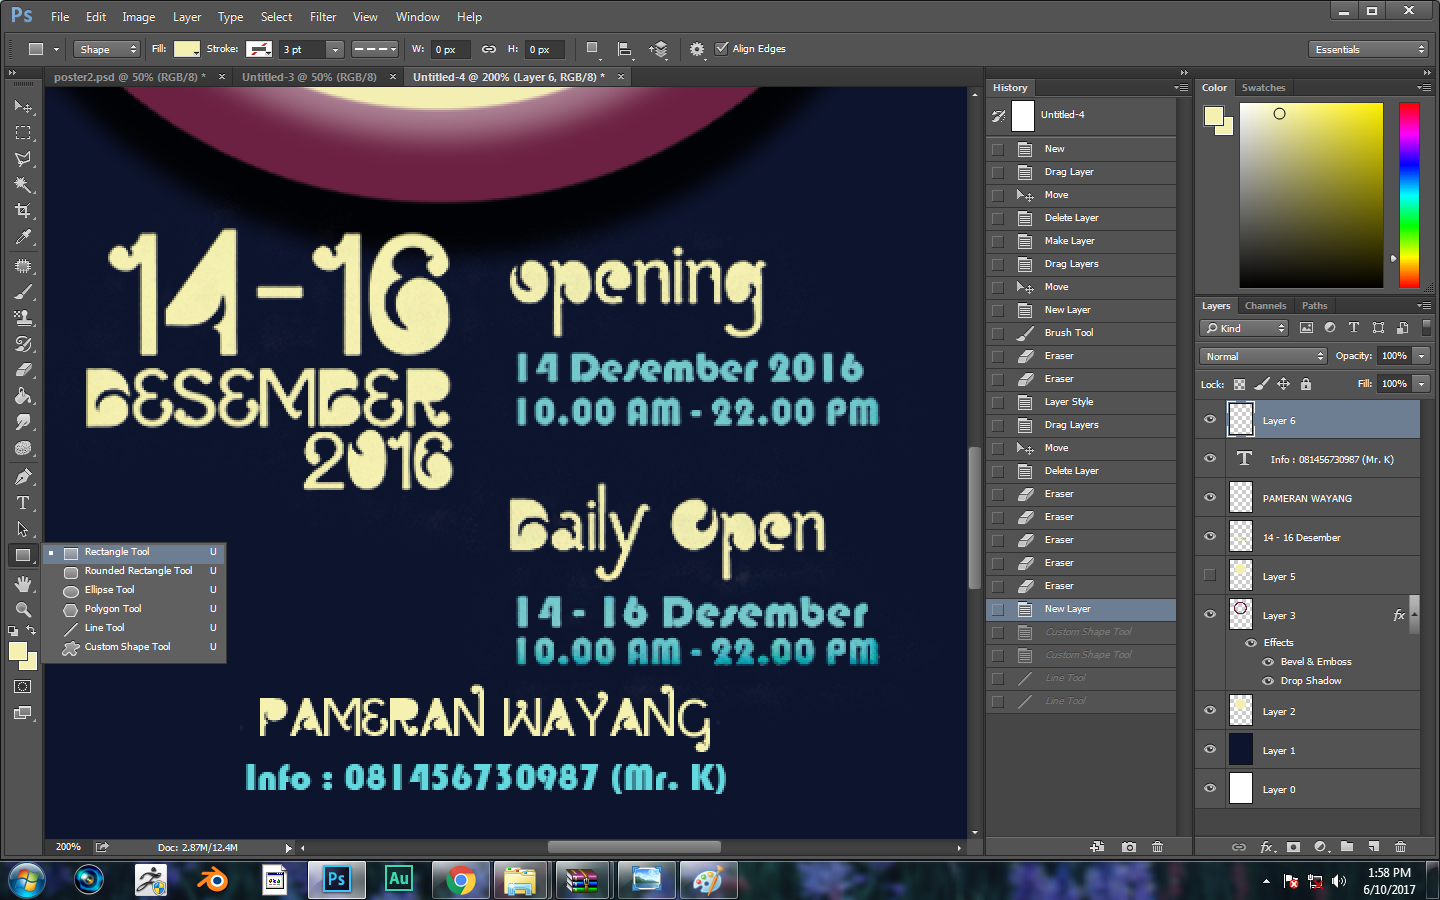Image resolution: width=1440 pixels, height=900 pixels.
Task: Show the Layer 5 layer
Action: 1210,575
